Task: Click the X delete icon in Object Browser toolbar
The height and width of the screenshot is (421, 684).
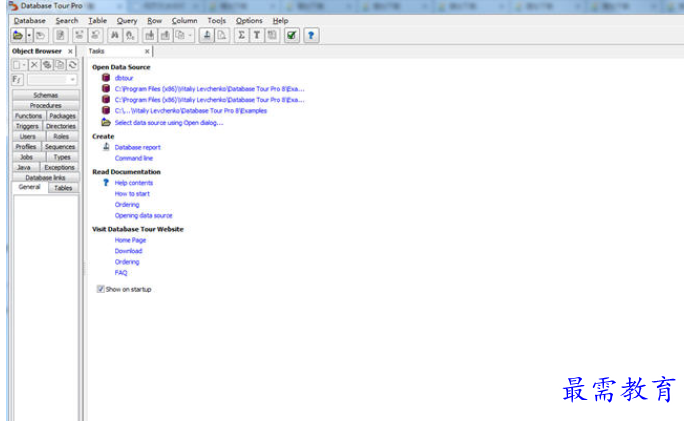Action: coord(34,65)
